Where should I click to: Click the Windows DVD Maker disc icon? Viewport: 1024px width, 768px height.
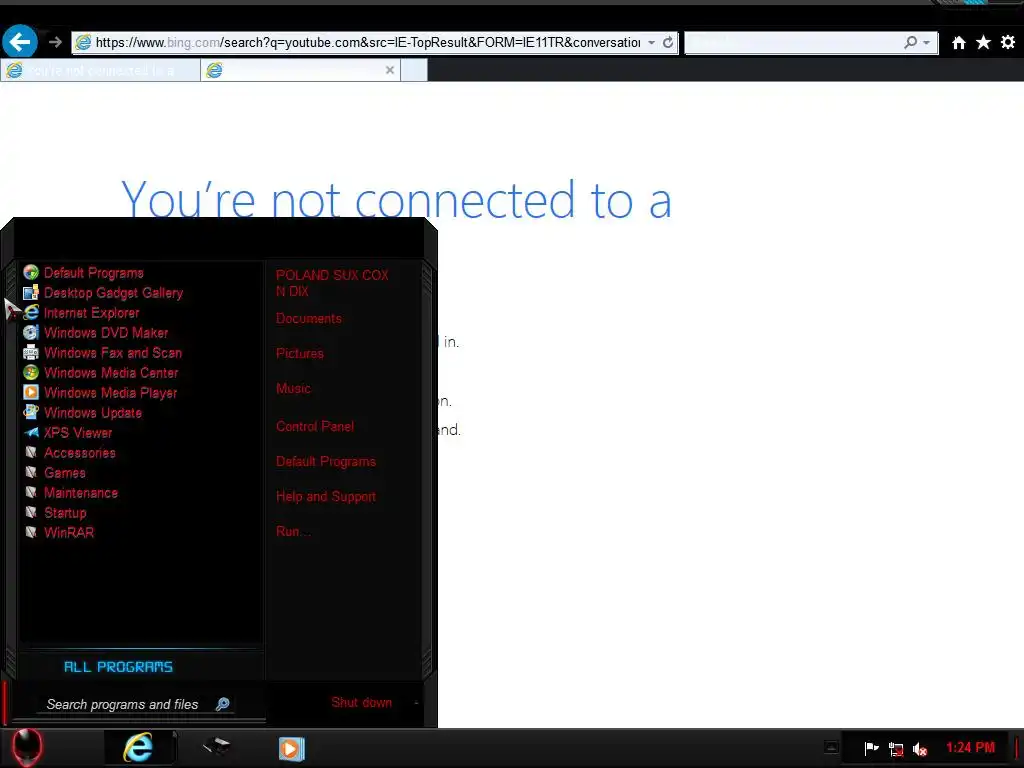[31, 332]
